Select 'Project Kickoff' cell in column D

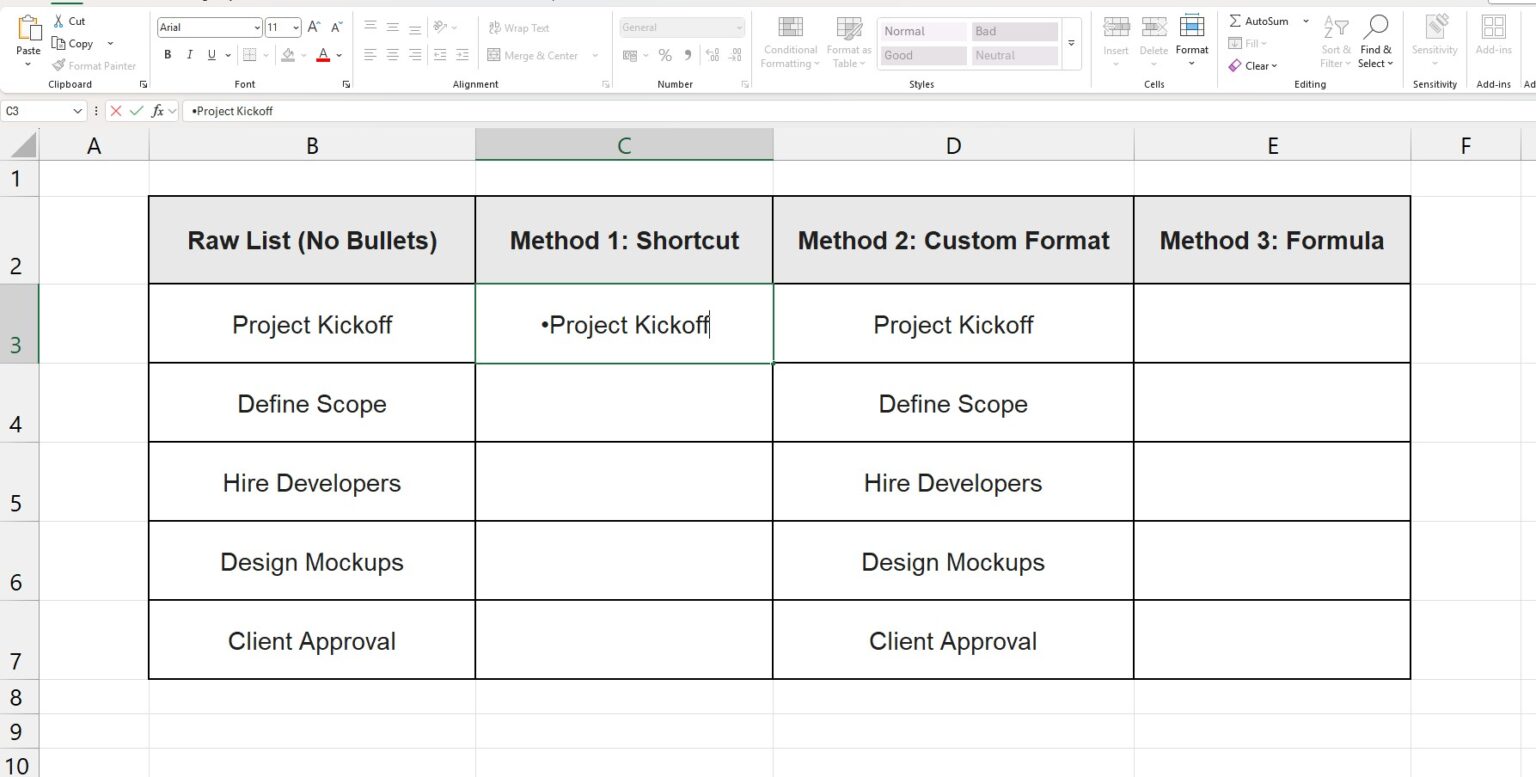click(953, 324)
